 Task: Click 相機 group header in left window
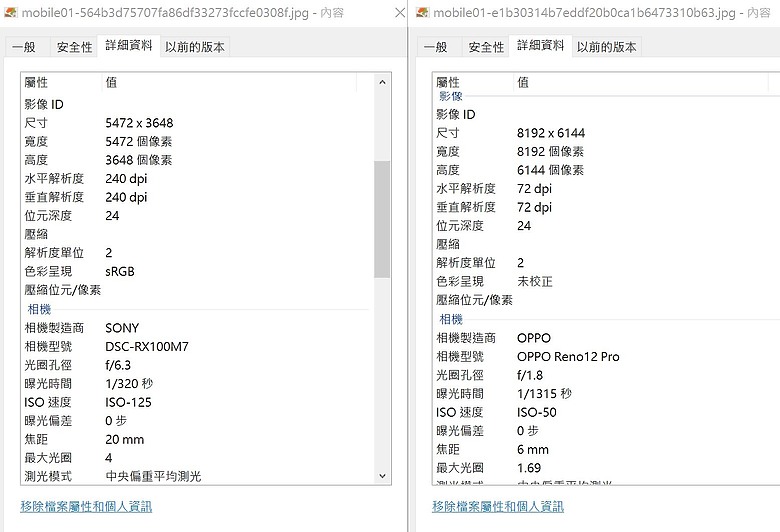pyautogui.click(x=39, y=310)
